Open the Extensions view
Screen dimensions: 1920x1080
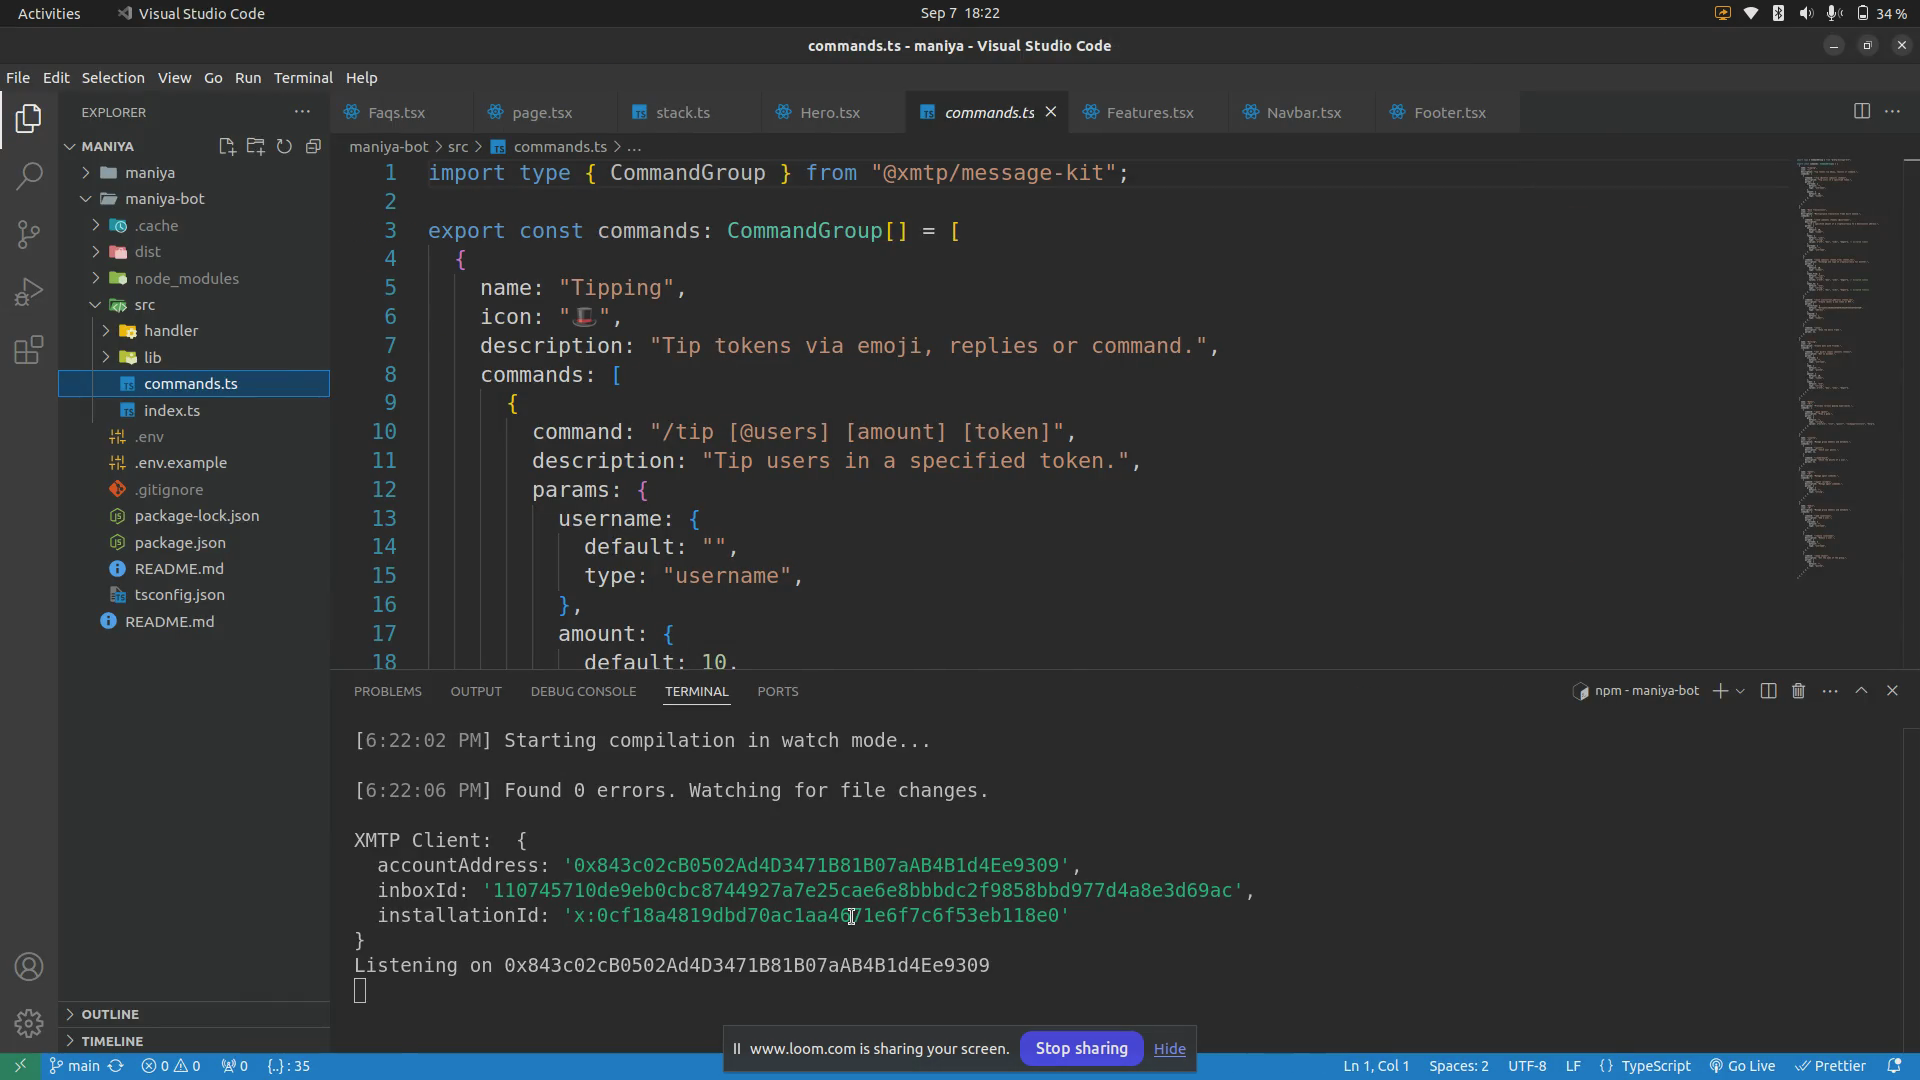click(29, 350)
